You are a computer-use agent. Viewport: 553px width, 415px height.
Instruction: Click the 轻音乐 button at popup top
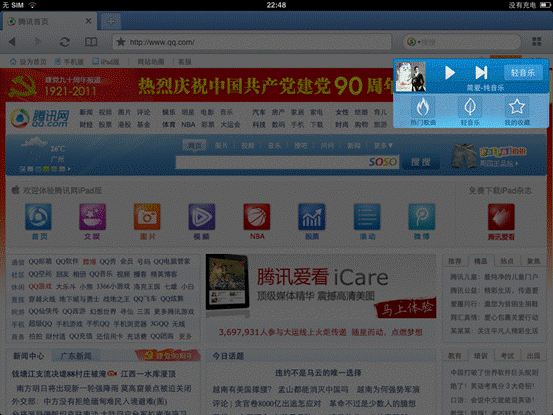click(523, 73)
